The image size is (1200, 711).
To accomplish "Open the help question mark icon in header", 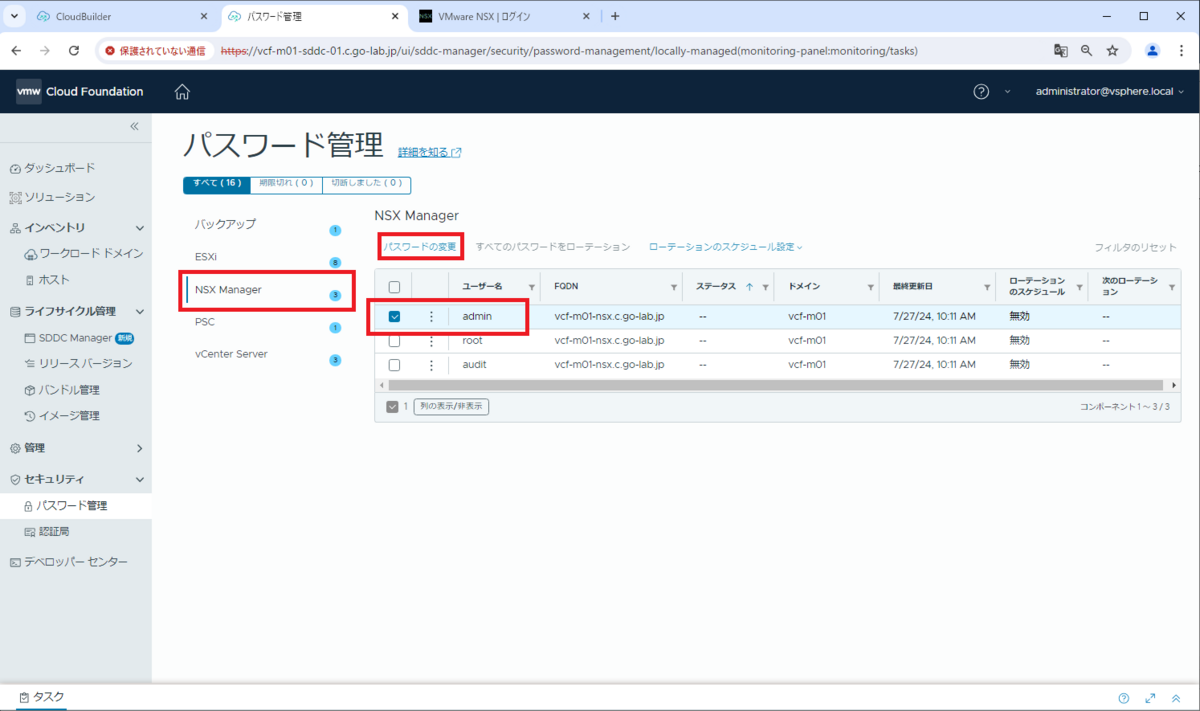I will pyautogui.click(x=981, y=91).
